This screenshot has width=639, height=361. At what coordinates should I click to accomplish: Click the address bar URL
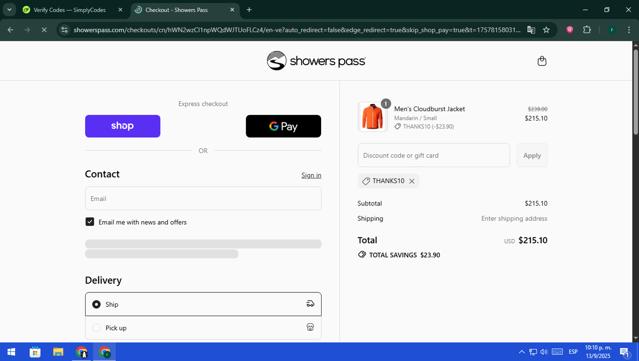297,30
